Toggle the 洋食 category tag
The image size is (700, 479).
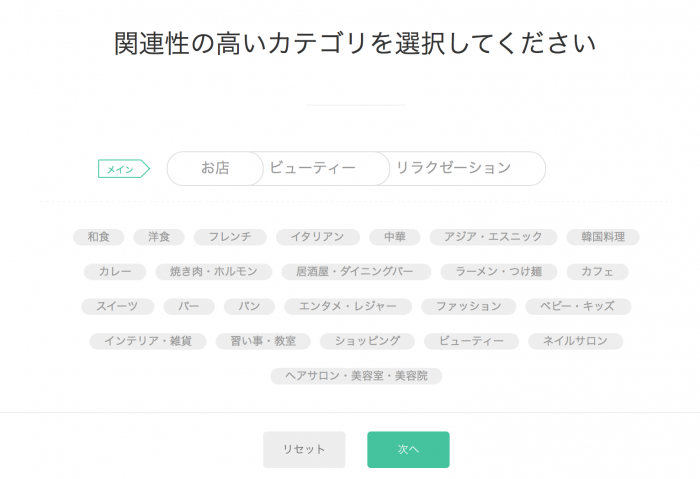tap(159, 237)
